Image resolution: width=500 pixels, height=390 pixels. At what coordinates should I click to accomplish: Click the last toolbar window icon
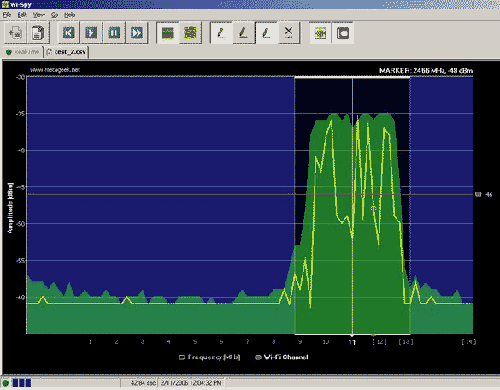(343, 33)
